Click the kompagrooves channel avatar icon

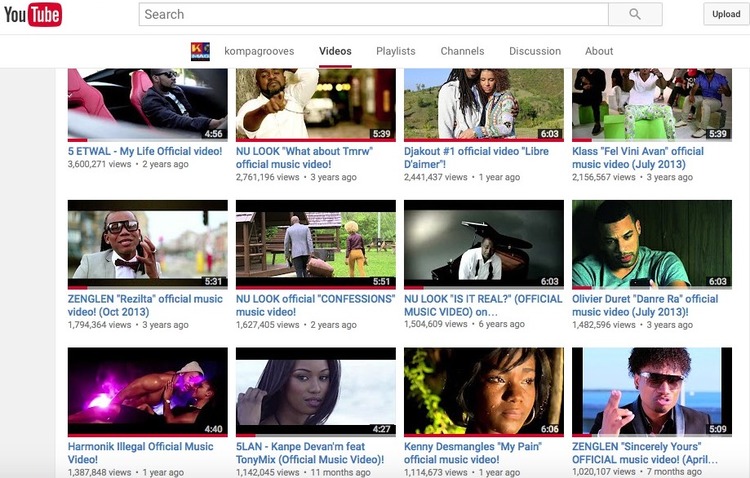pyautogui.click(x=200, y=51)
